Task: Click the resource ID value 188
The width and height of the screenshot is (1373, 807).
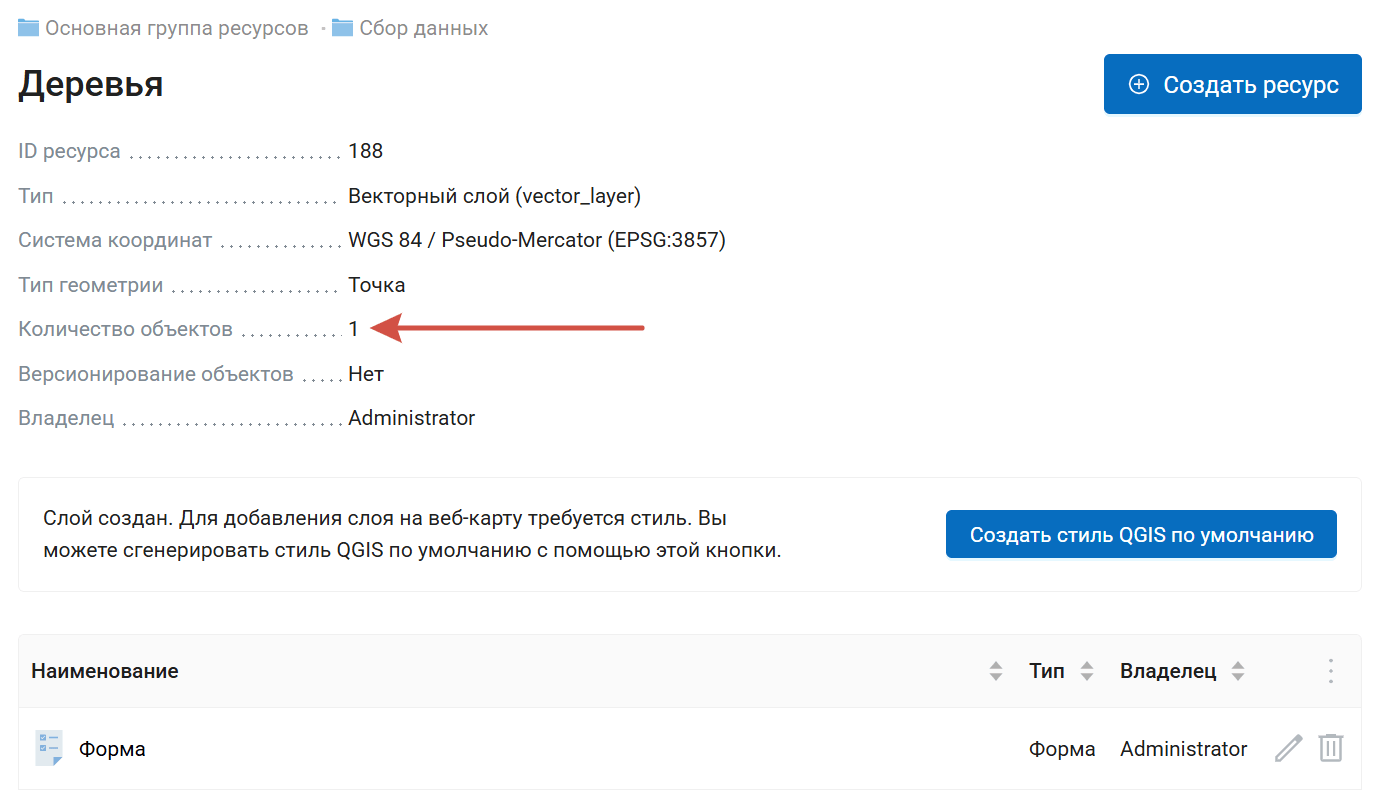Action: pos(365,151)
